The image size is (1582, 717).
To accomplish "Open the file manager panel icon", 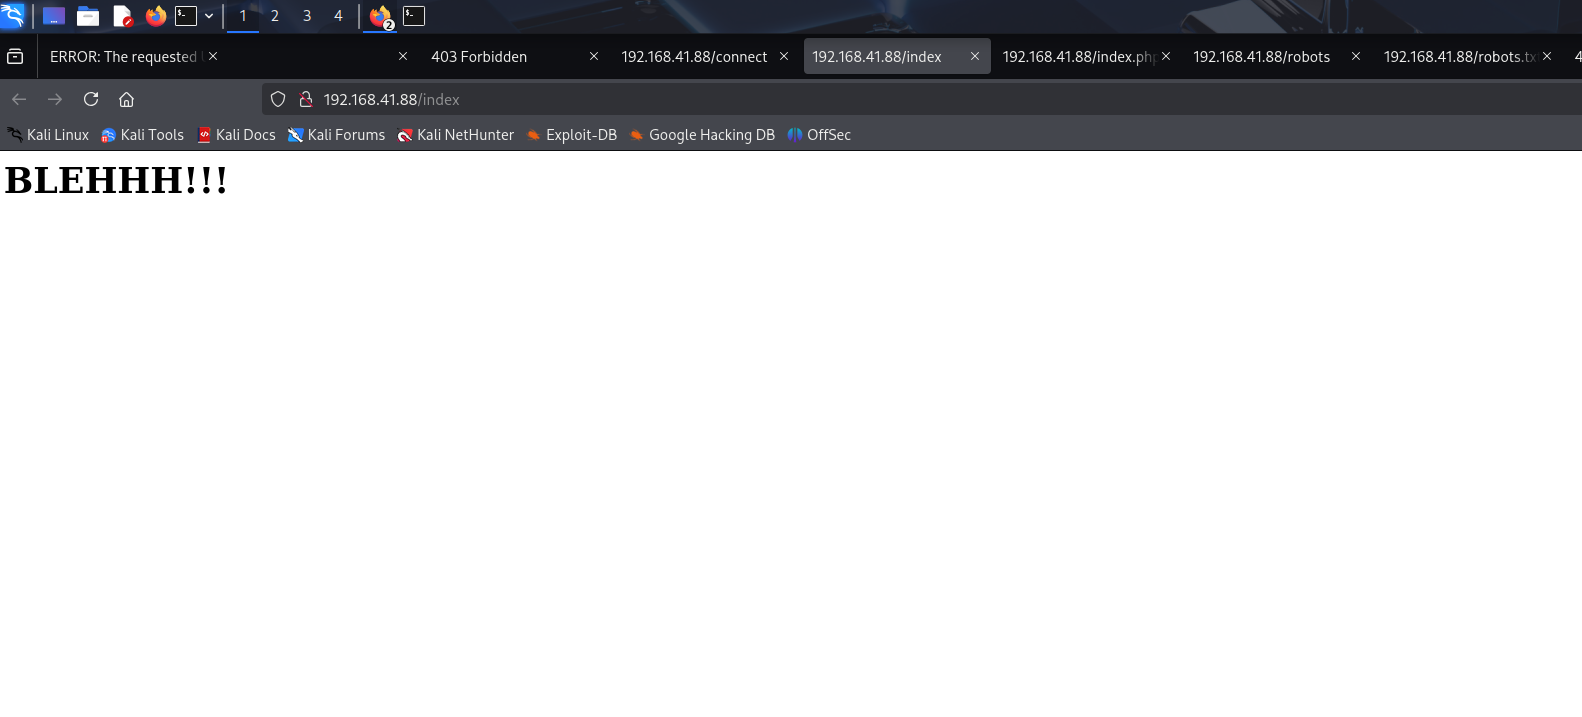I will coord(88,16).
